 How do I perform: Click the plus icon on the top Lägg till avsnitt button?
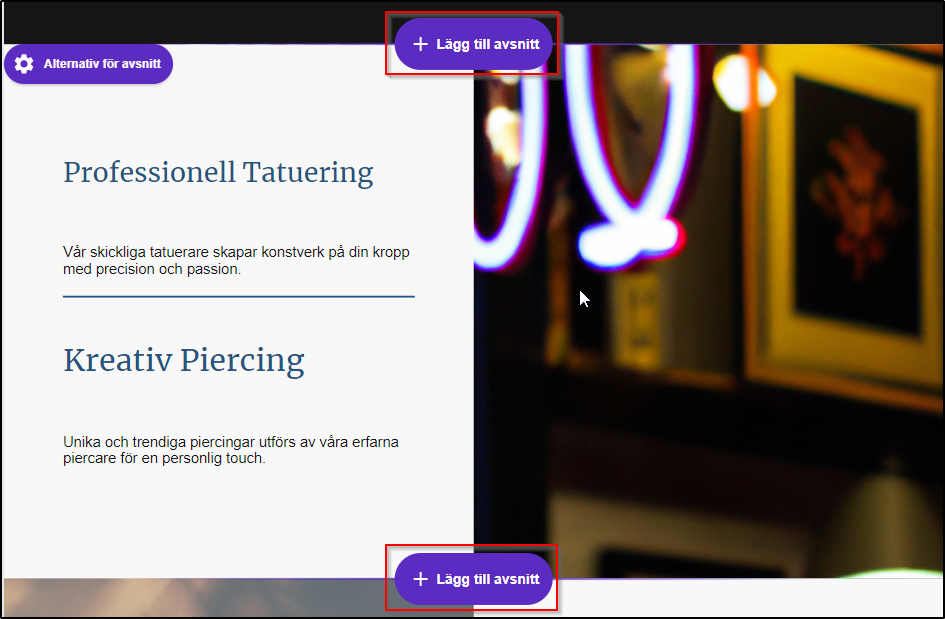tap(420, 44)
